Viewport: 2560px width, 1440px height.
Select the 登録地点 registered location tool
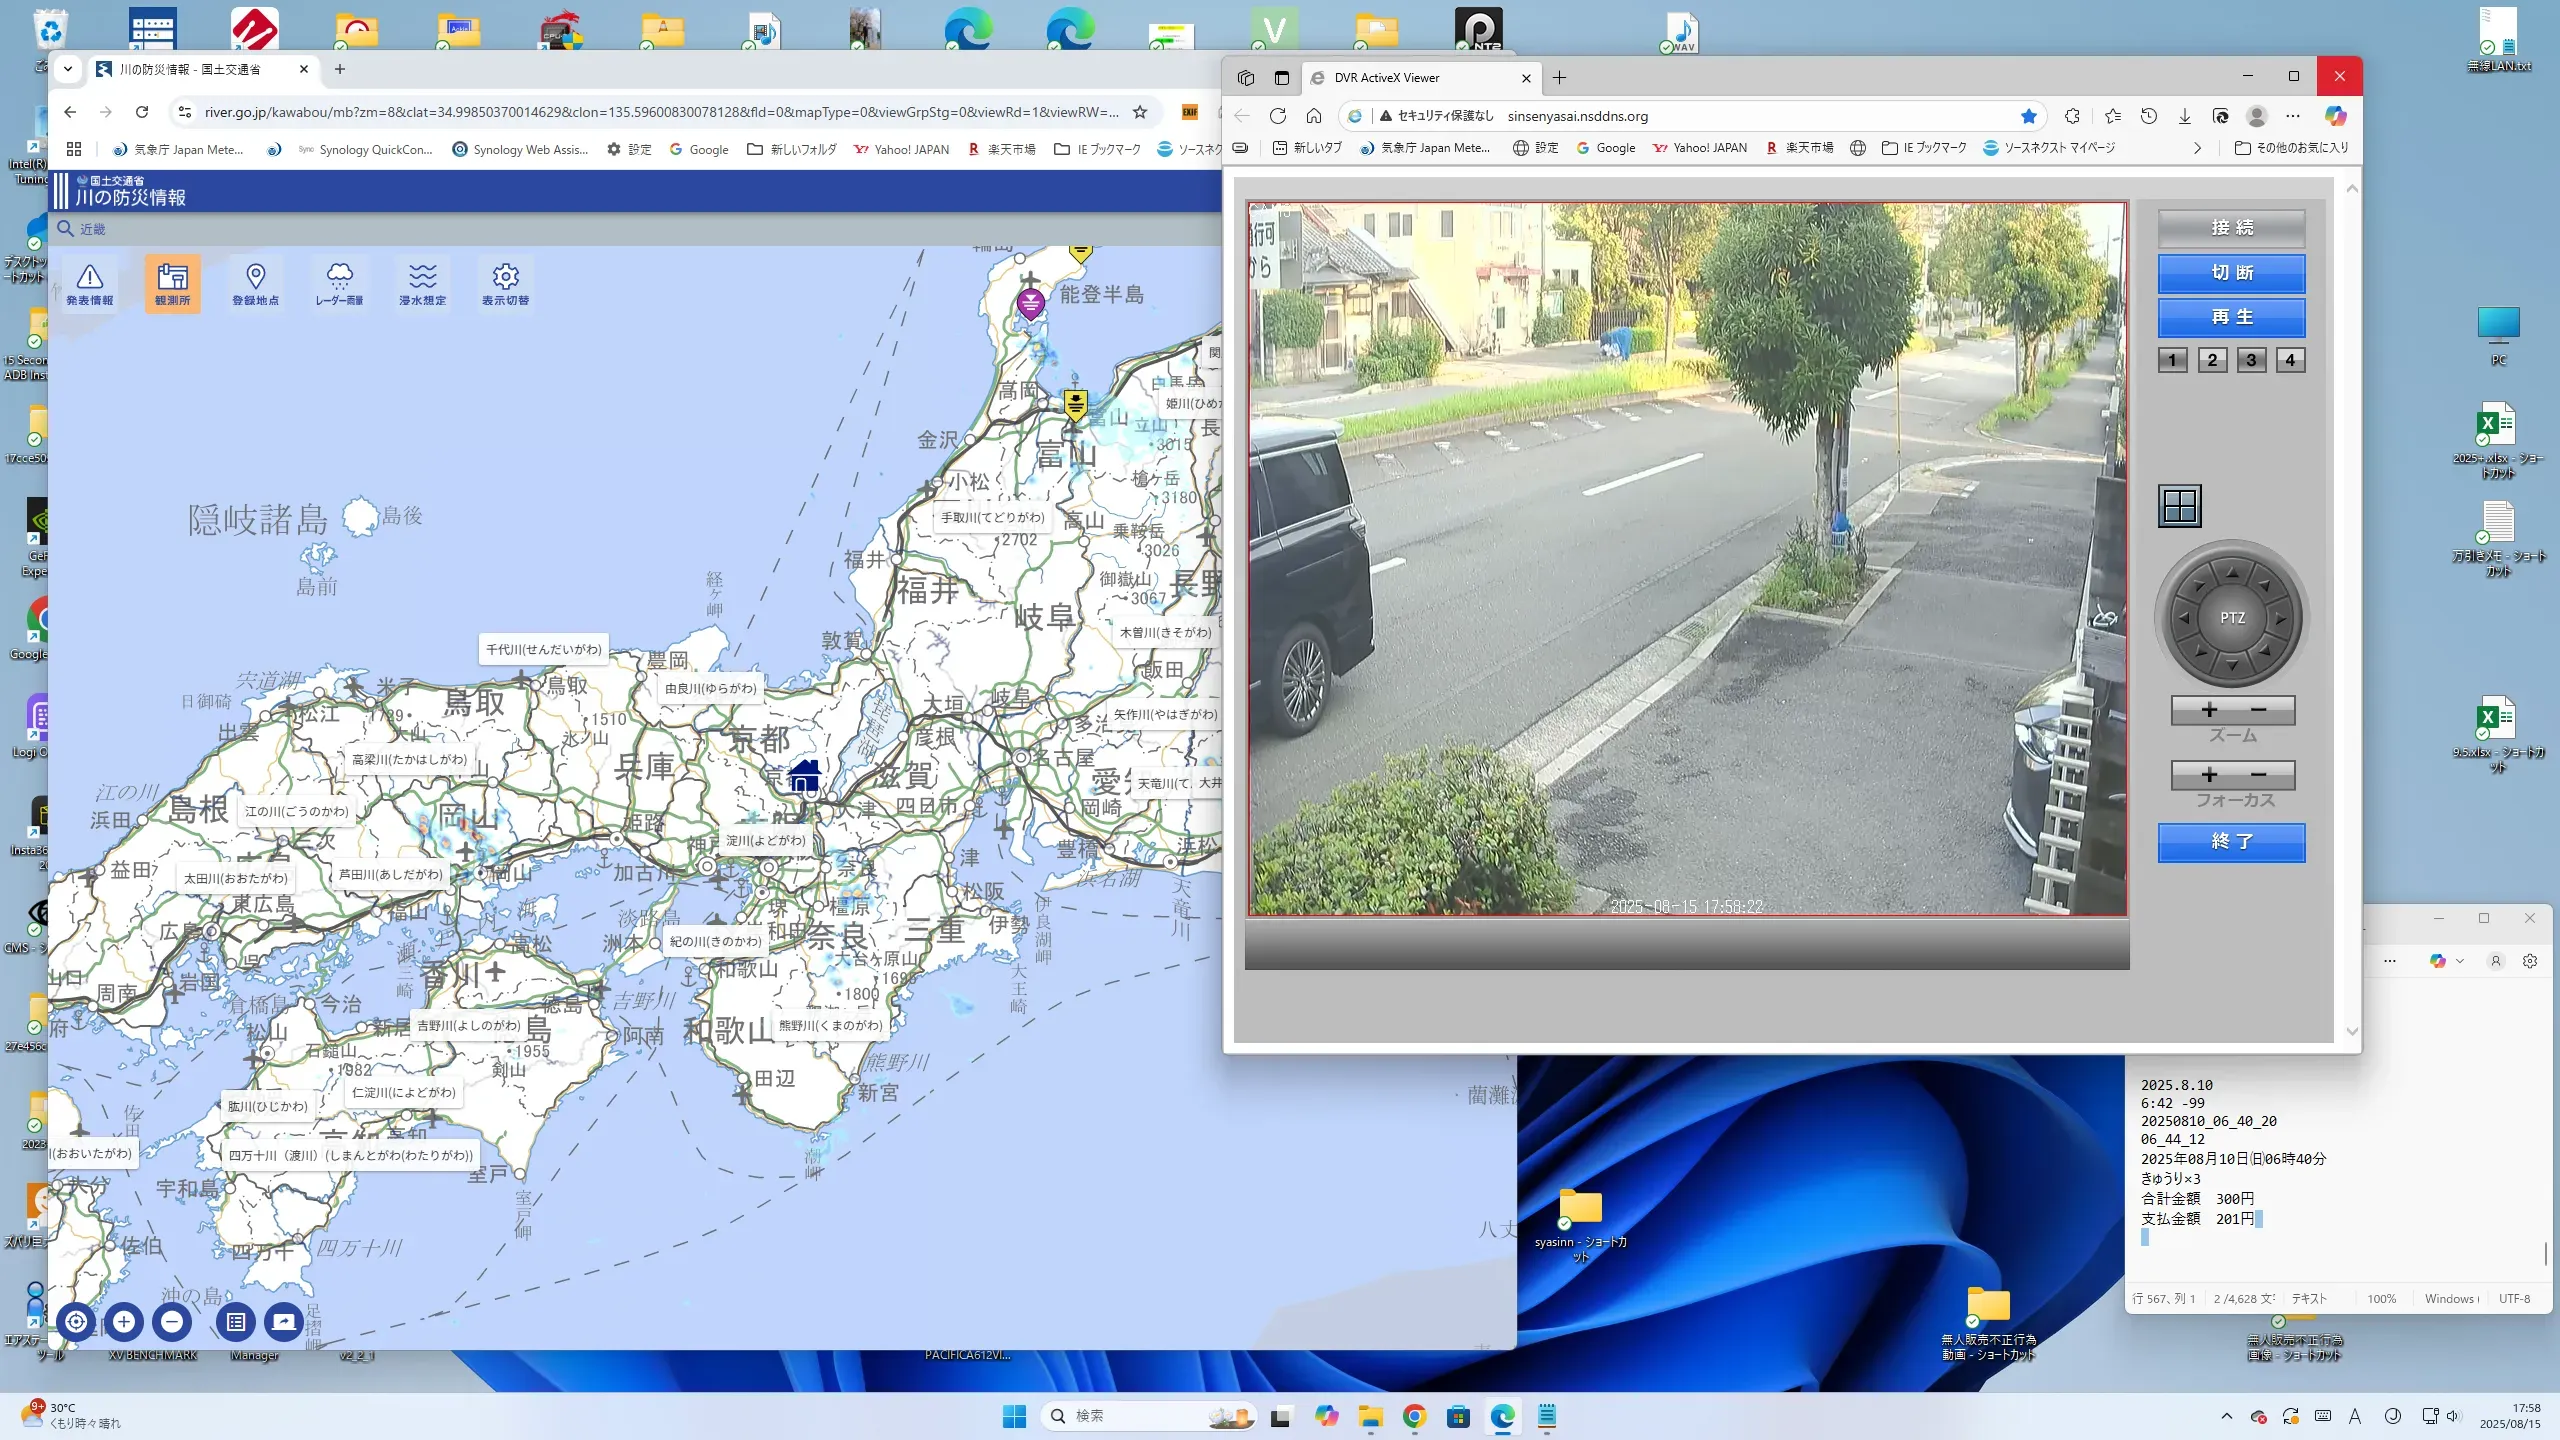pos(255,284)
